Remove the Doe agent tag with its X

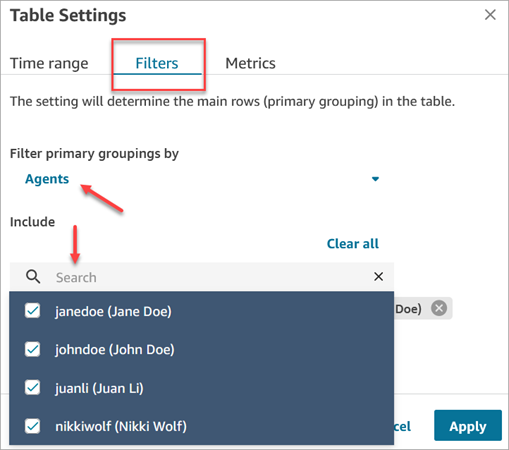(x=439, y=308)
